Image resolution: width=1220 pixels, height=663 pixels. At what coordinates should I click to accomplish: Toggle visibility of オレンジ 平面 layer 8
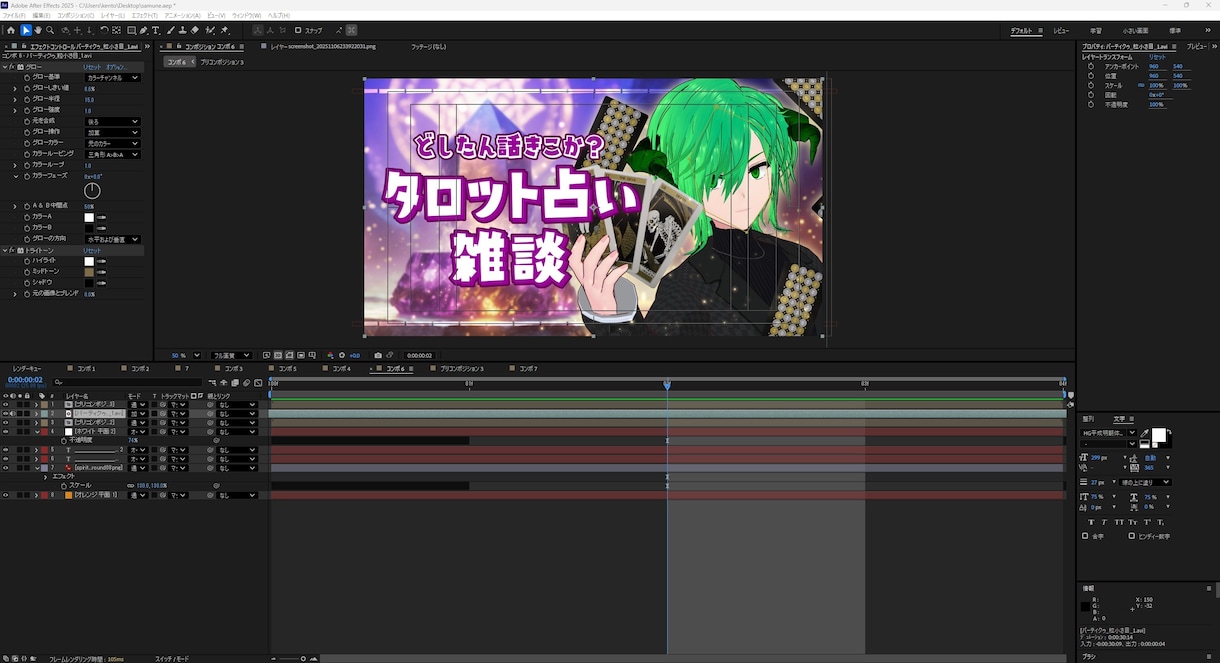(6, 495)
